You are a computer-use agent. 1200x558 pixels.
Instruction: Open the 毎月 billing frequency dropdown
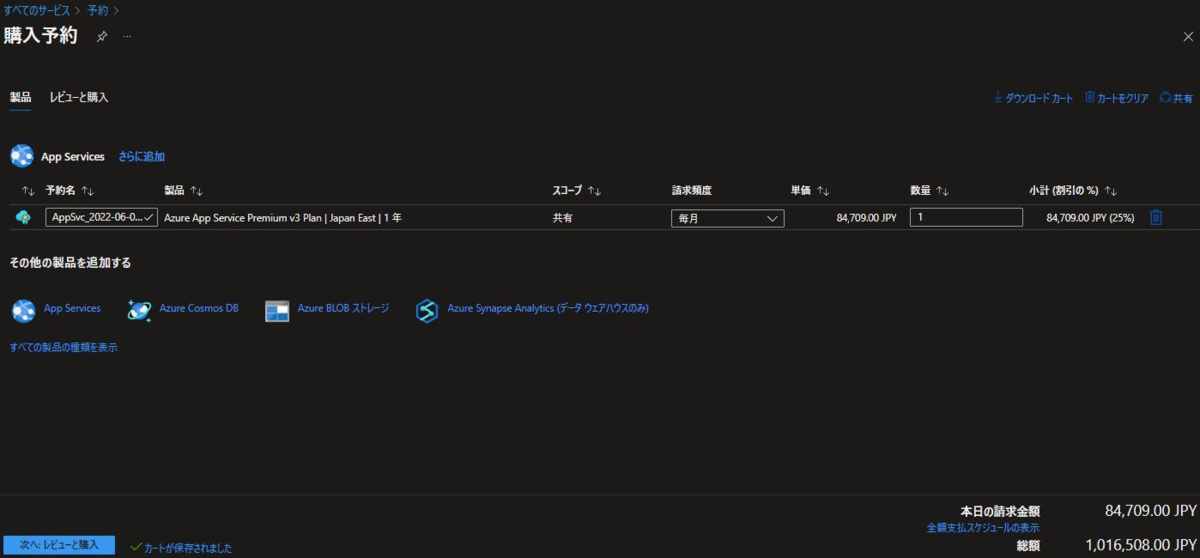(x=727, y=218)
